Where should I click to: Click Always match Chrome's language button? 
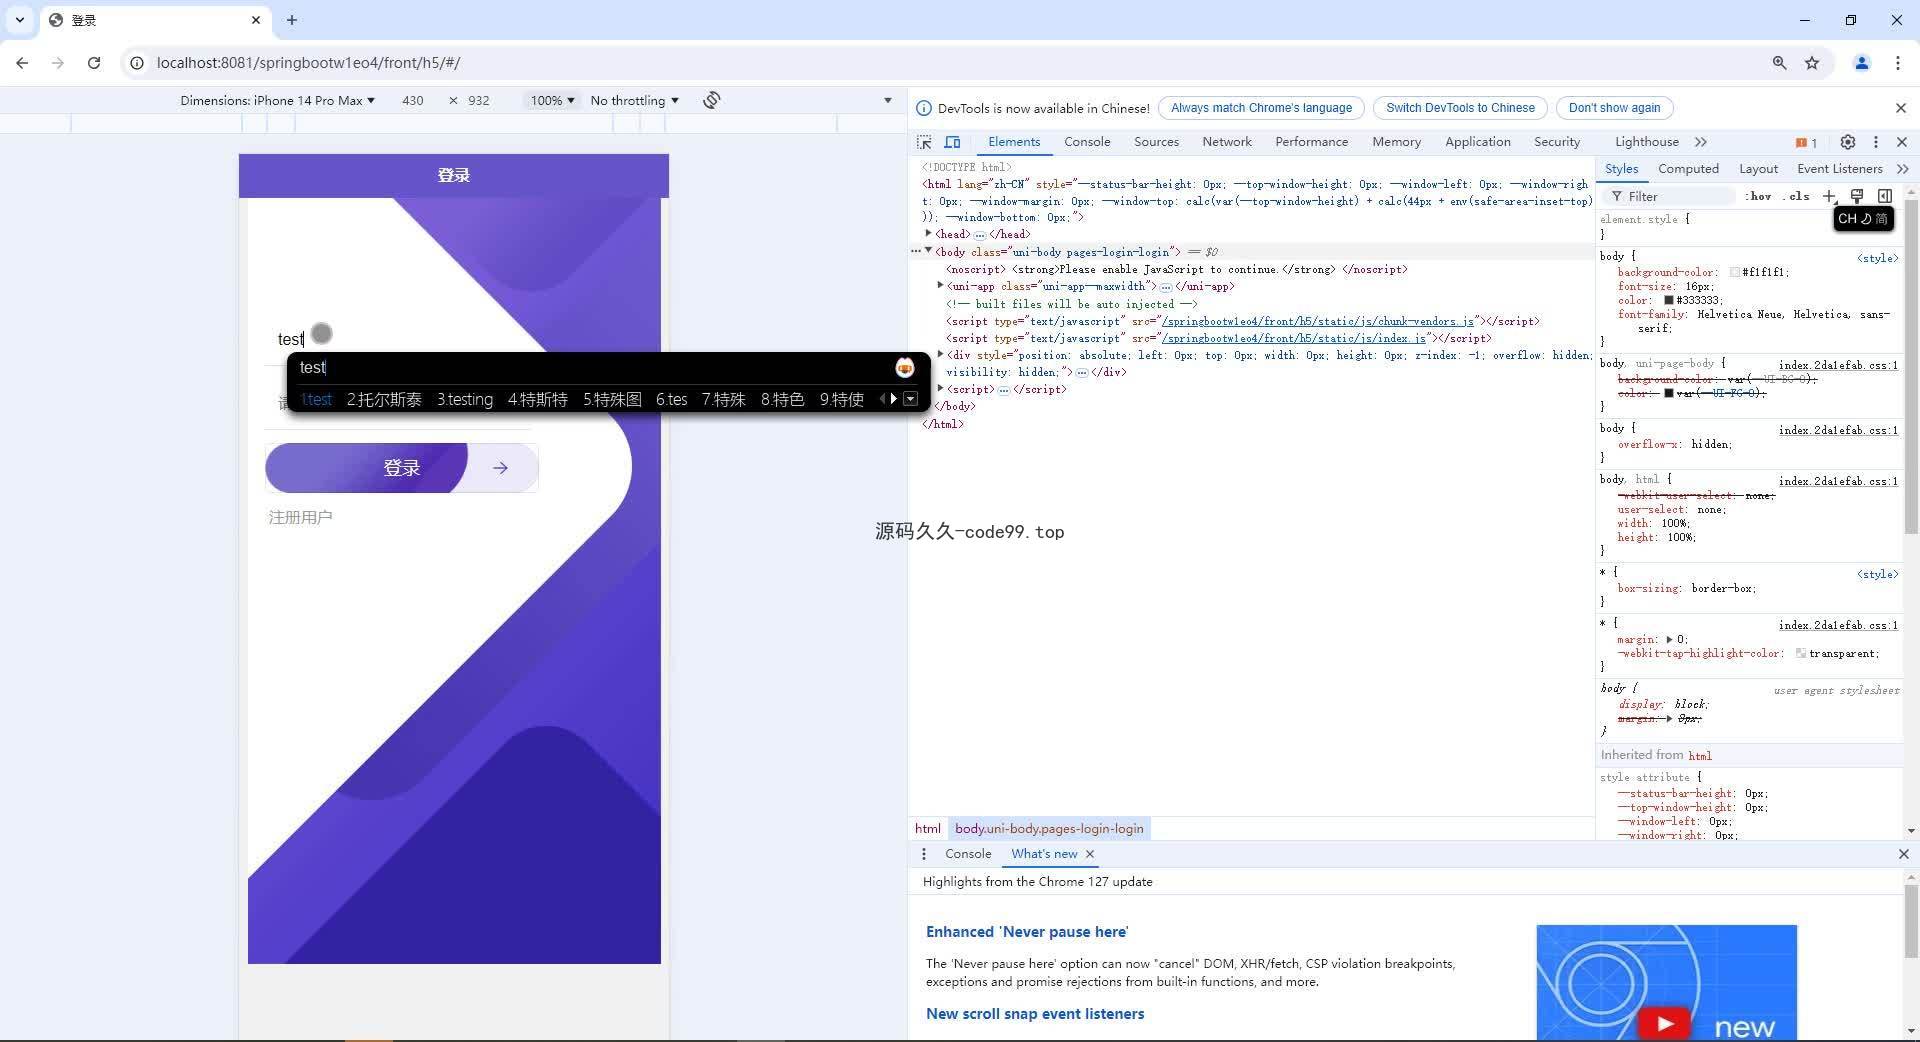1261,108
